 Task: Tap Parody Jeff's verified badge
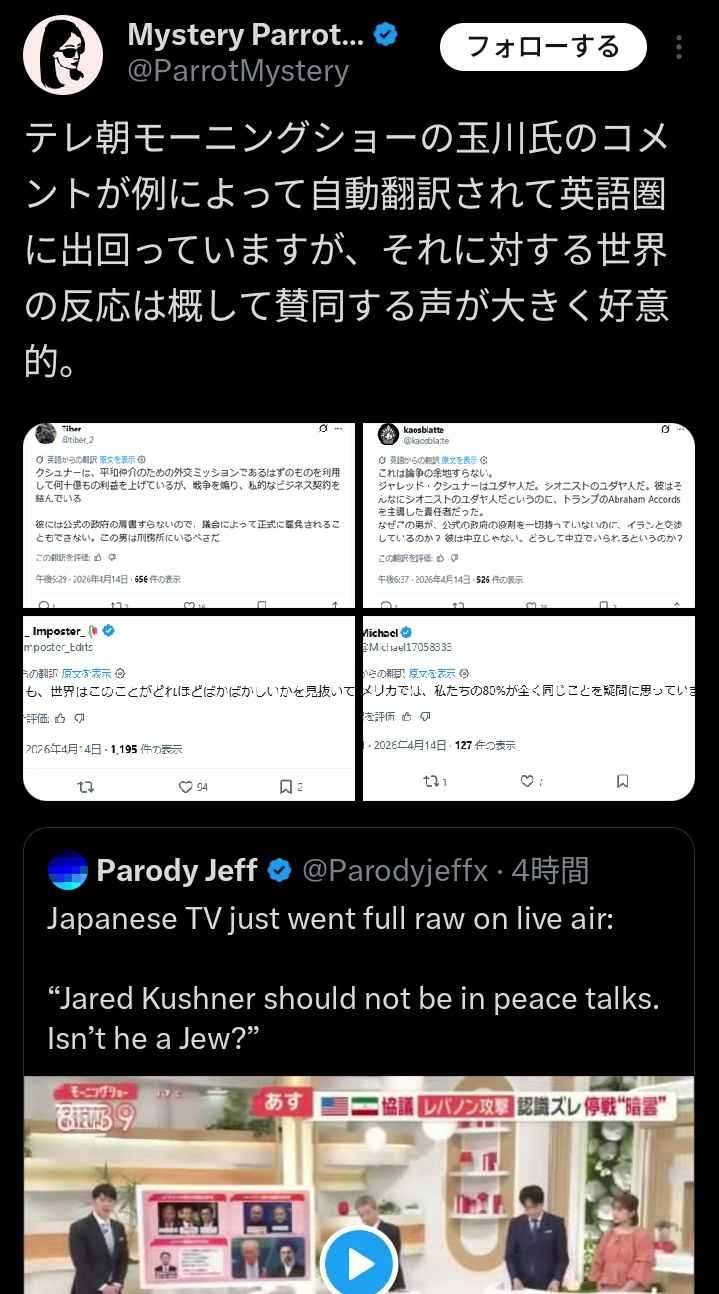click(x=280, y=871)
